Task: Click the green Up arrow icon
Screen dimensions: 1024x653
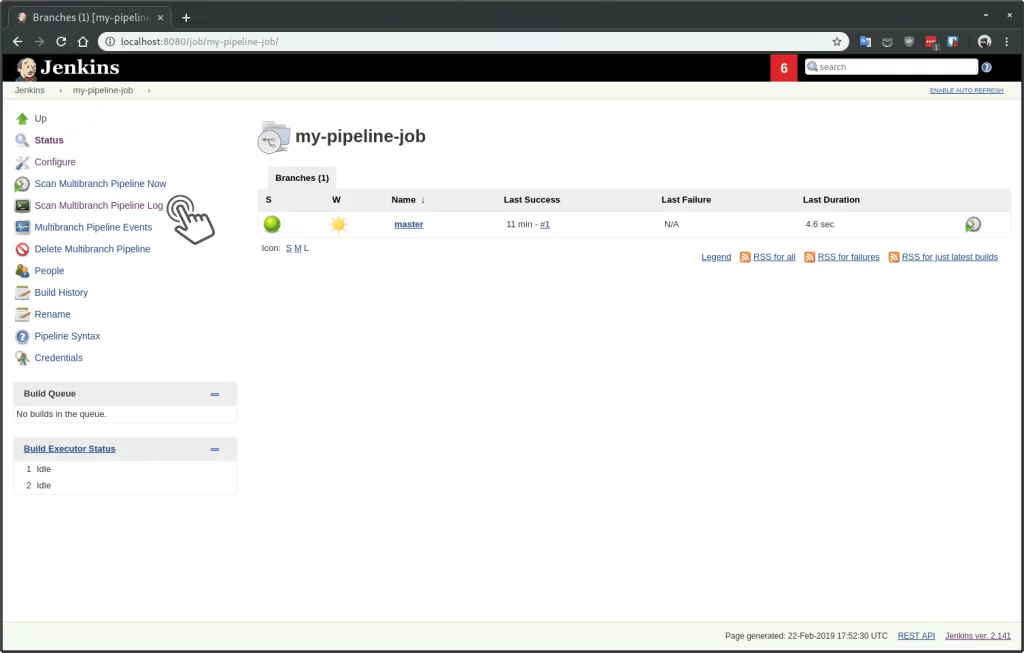Action: (22, 118)
